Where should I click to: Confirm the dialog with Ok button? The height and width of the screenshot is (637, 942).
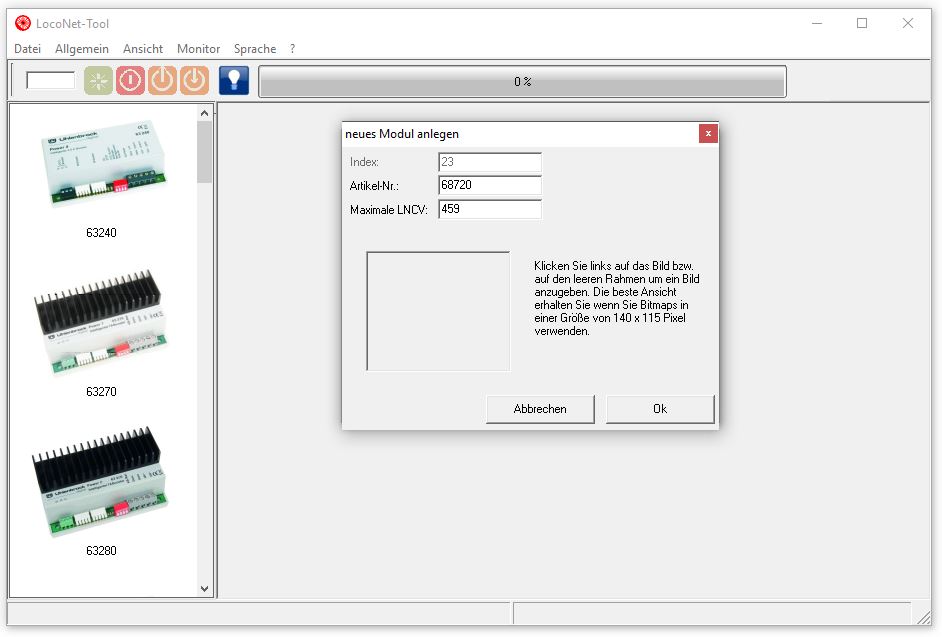[660, 409]
